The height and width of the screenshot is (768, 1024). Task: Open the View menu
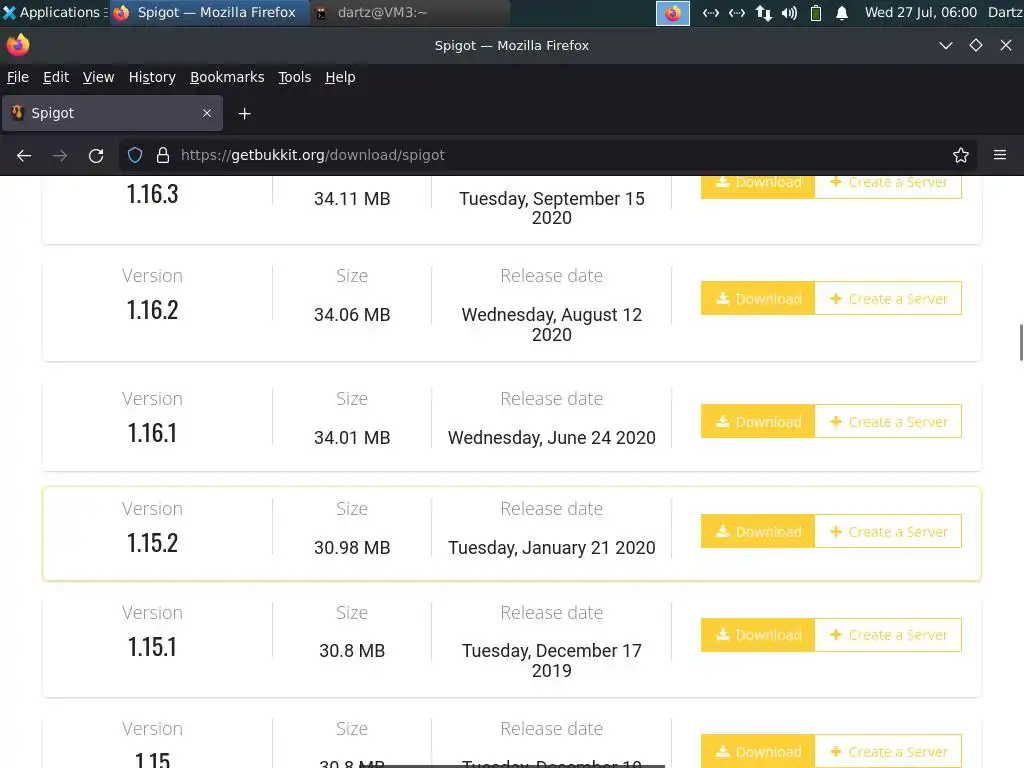click(x=98, y=77)
